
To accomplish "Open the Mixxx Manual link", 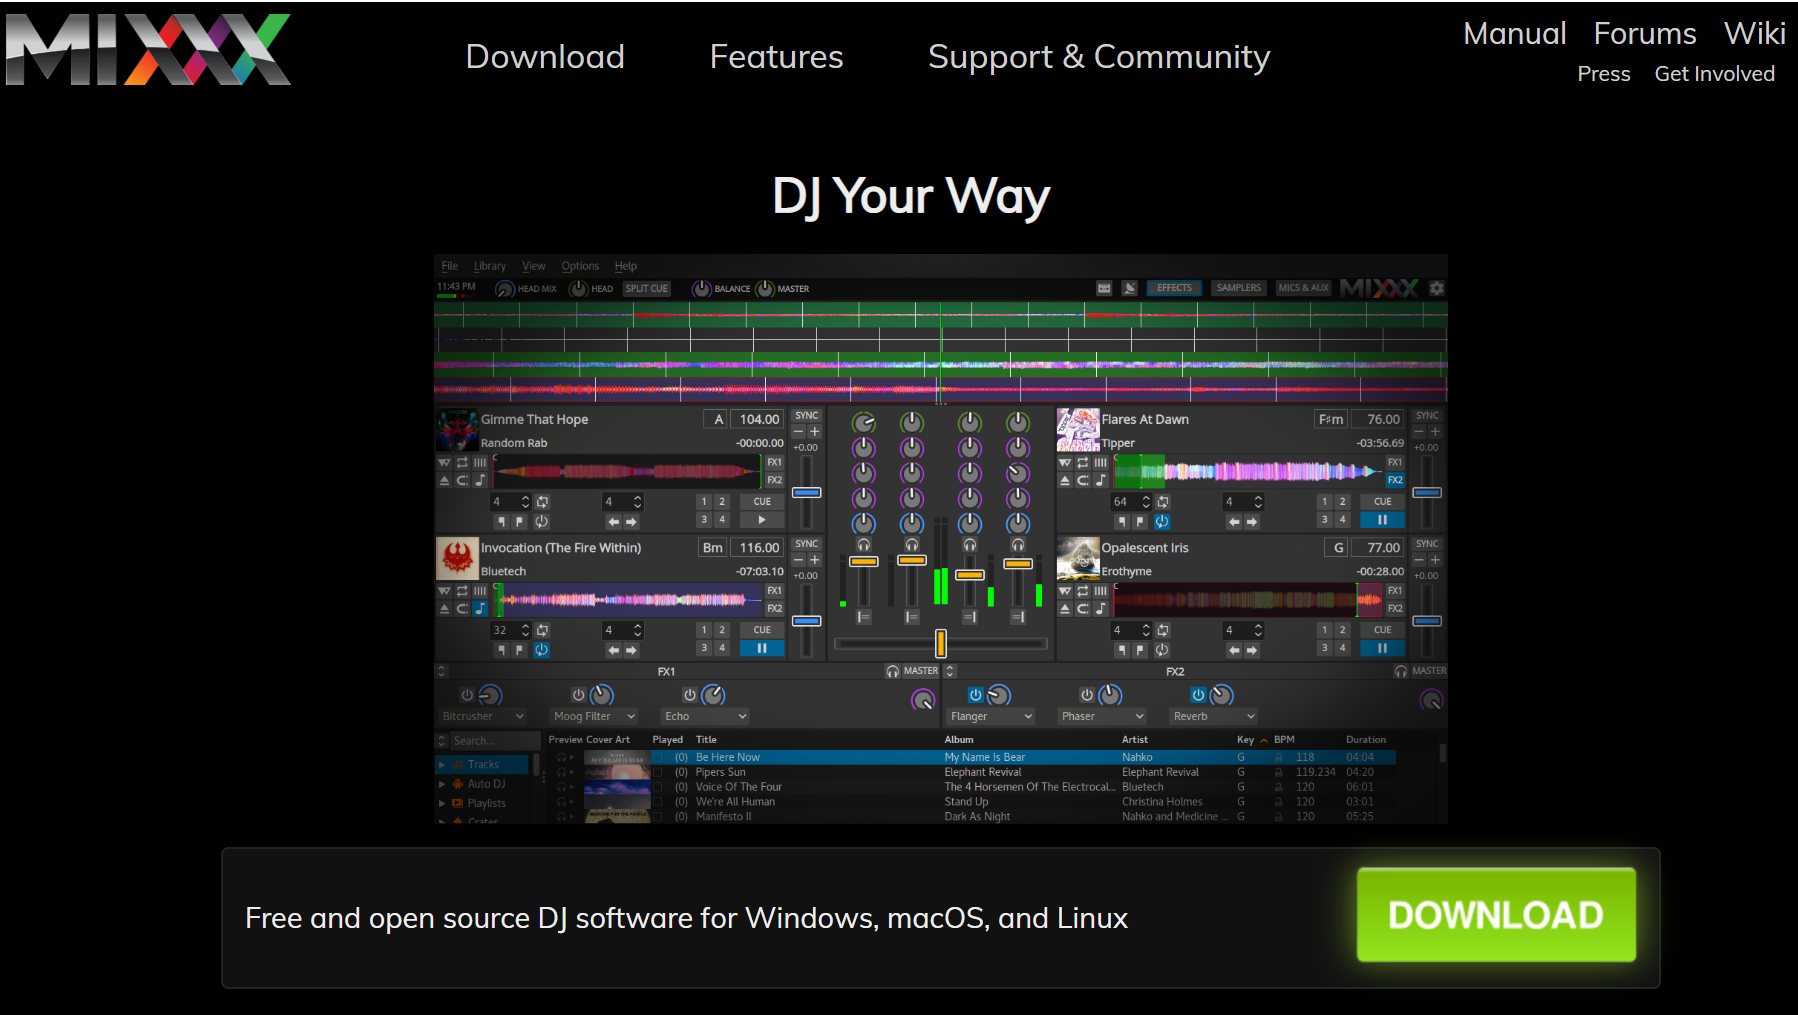I will [x=1513, y=33].
